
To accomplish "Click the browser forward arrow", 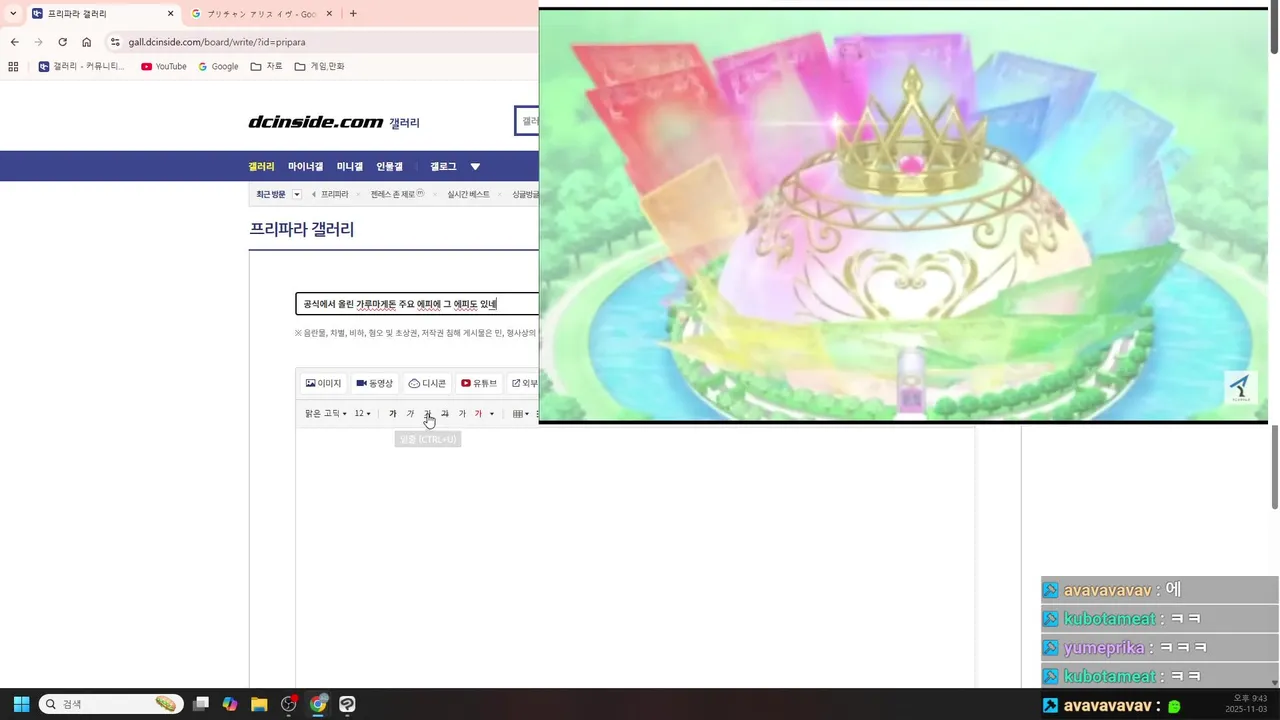I will point(38,42).
